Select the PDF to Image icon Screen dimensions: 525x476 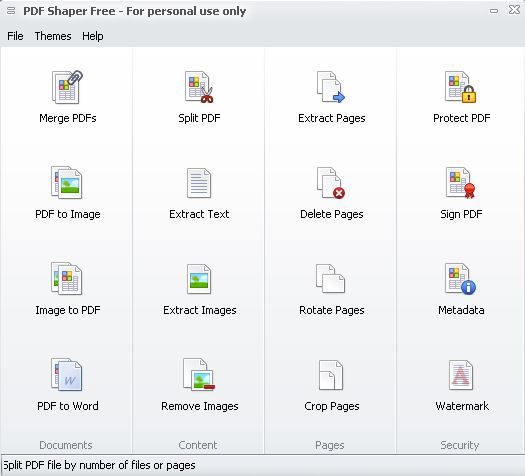[x=67, y=183]
